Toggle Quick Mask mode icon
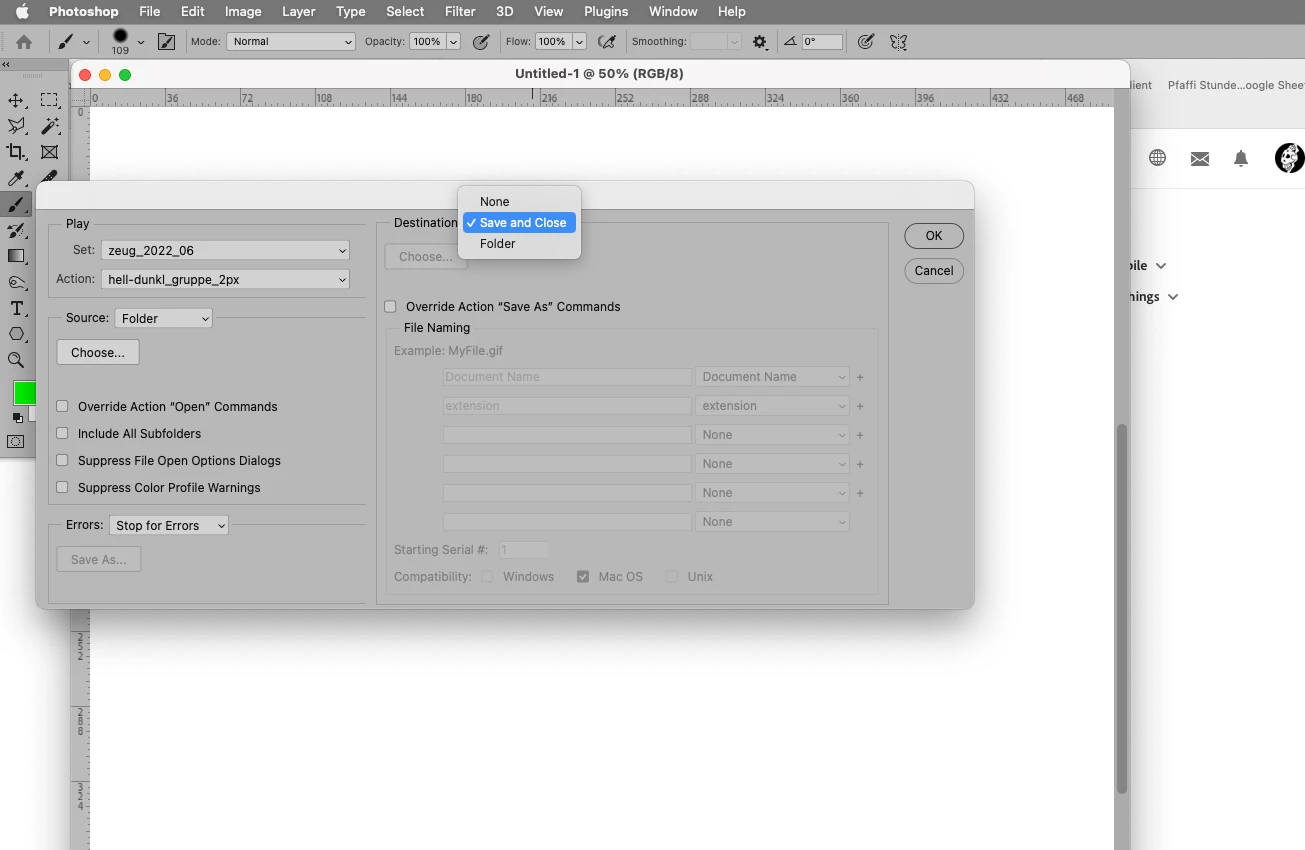Screen dimensions: 1305x850 (x=16, y=441)
